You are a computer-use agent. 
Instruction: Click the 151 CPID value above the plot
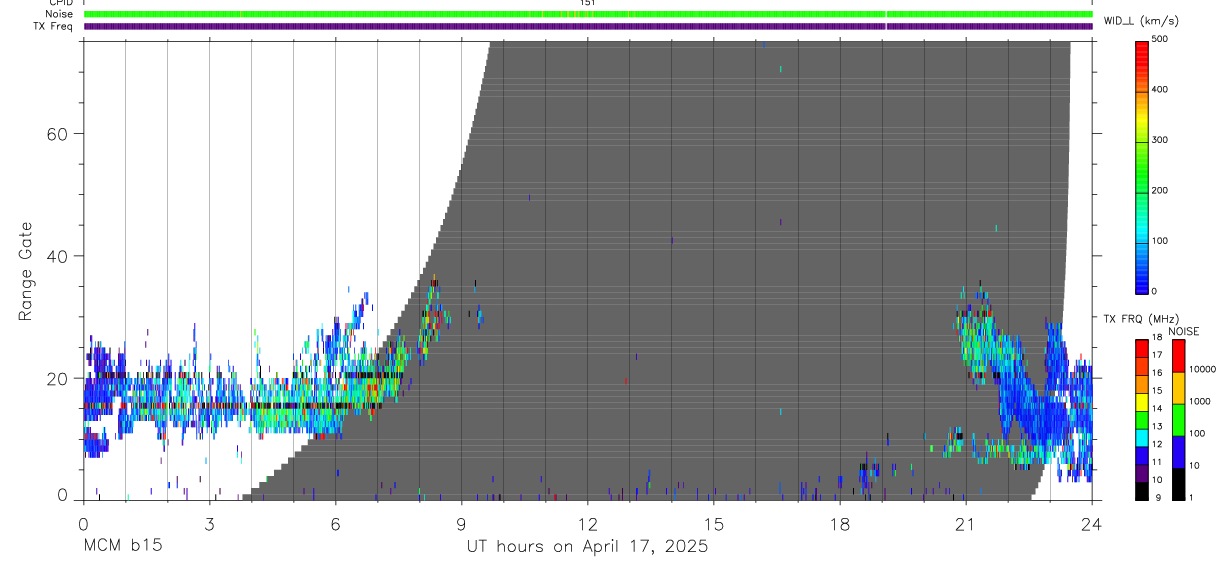click(x=588, y=3)
